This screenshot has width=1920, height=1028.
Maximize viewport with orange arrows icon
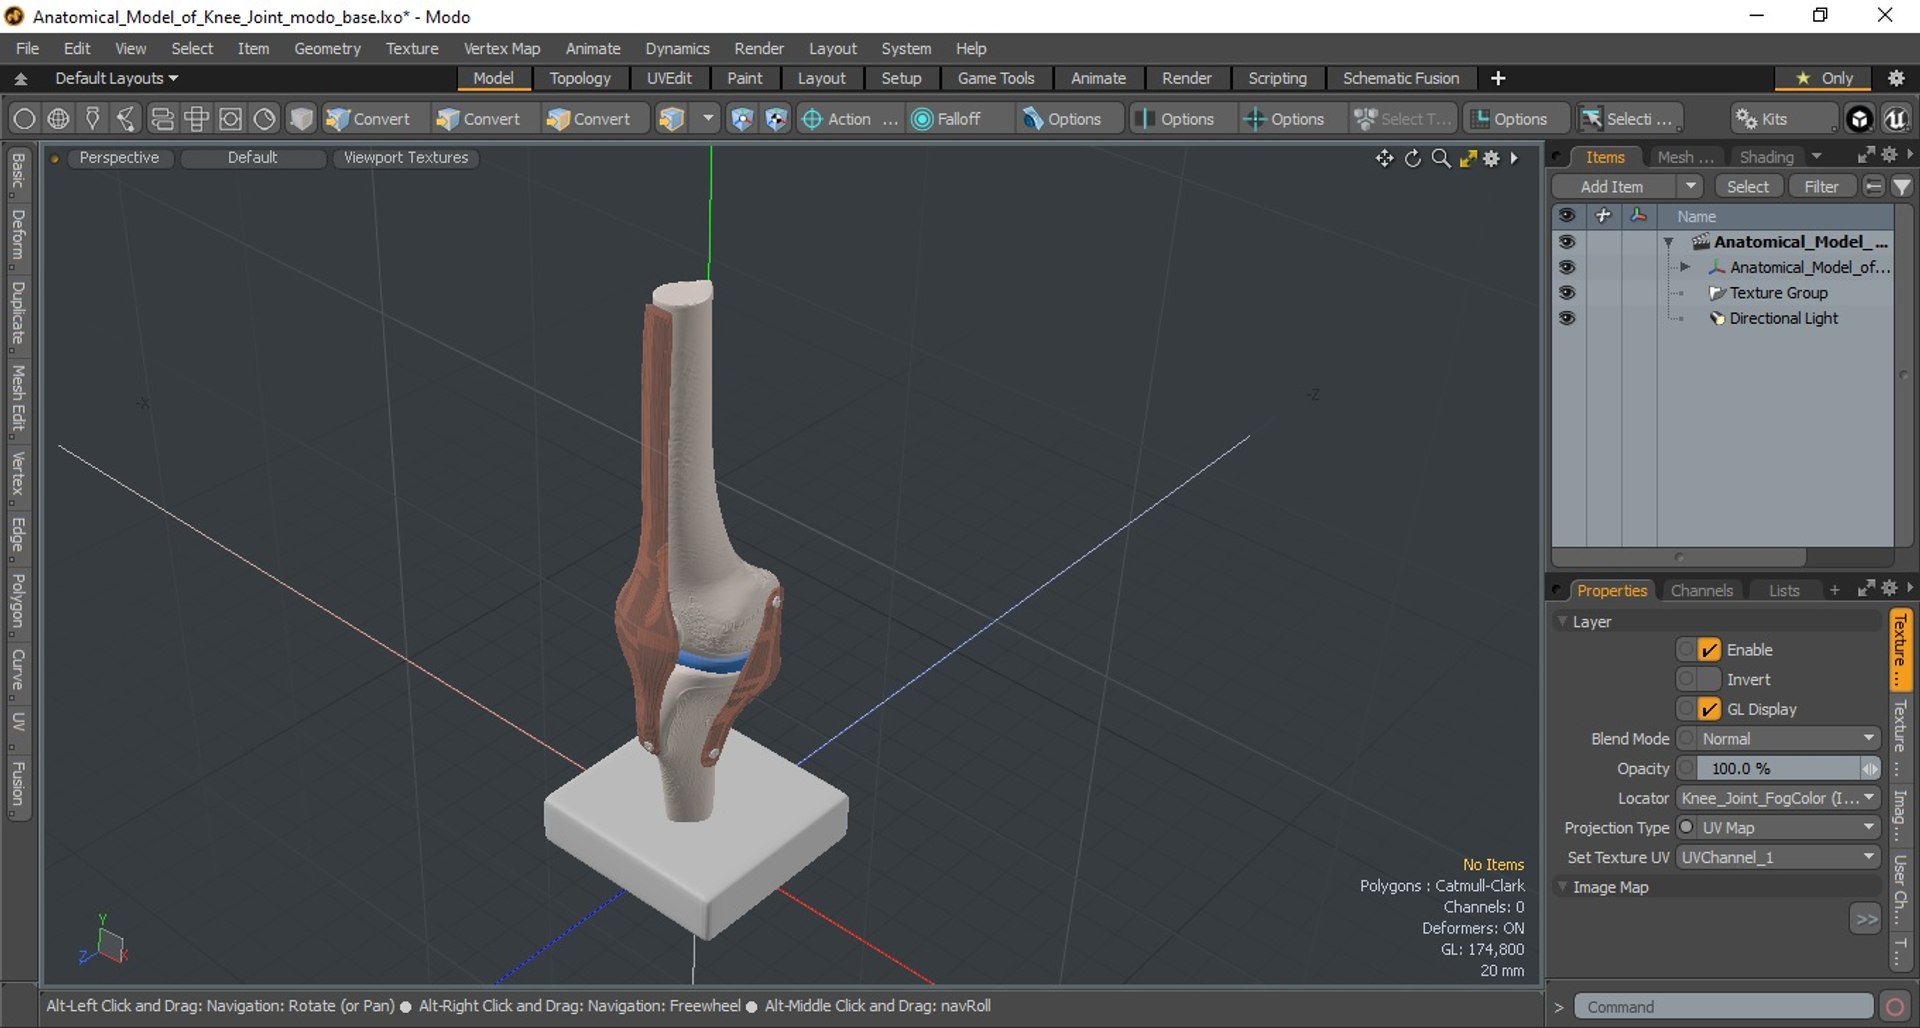click(x=1468, y=158)
